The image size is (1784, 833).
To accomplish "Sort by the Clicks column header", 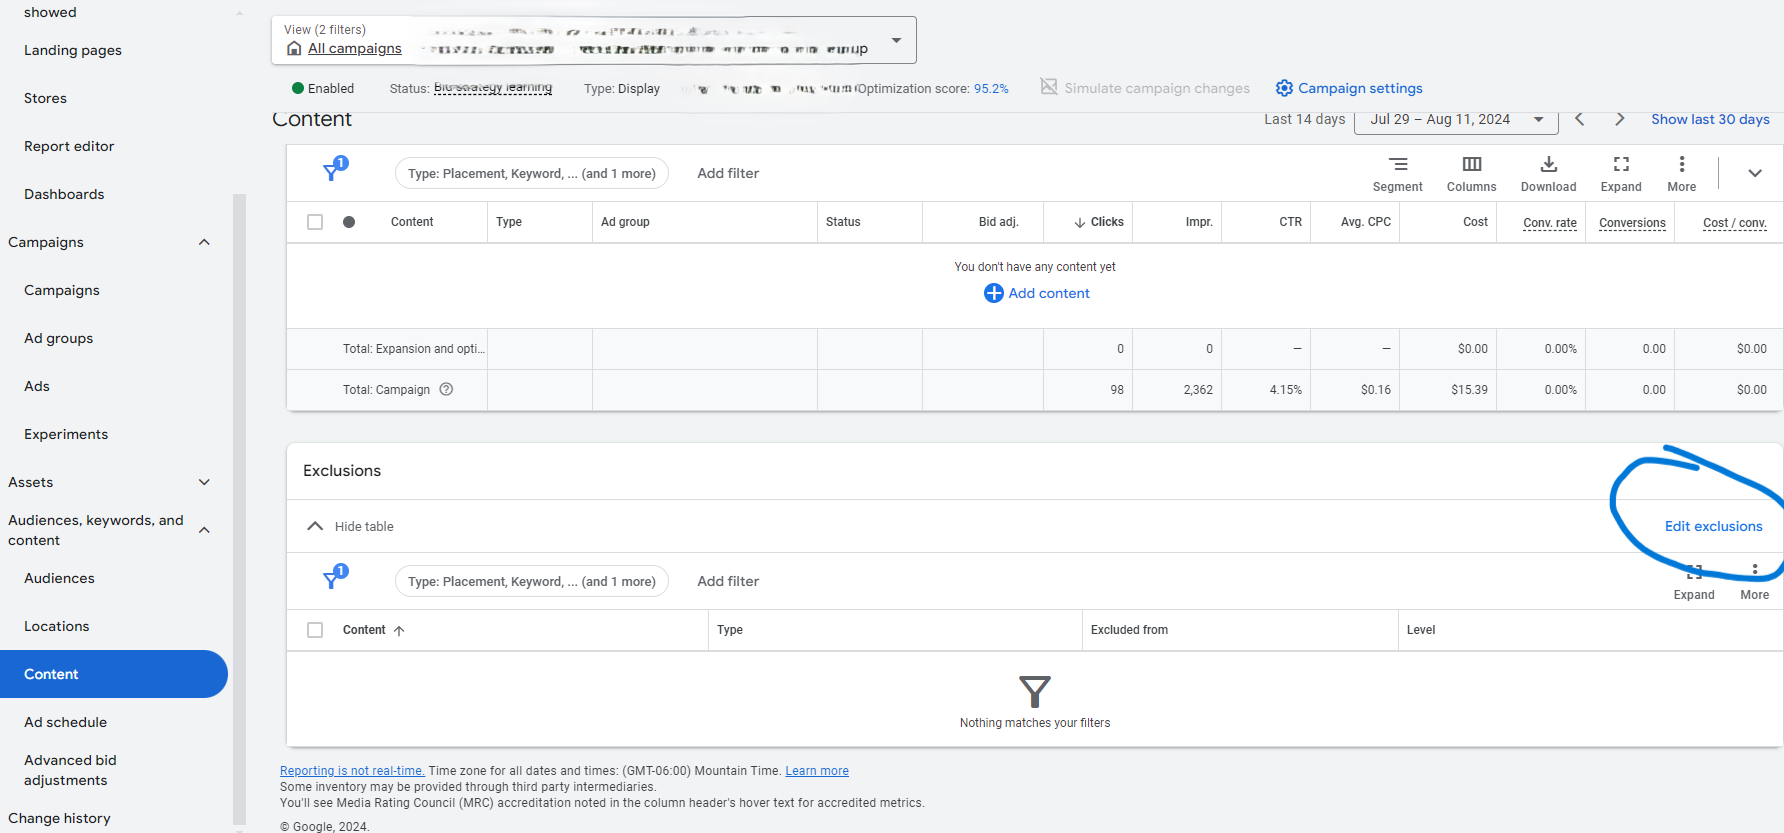I will (x=1098, y=222).
